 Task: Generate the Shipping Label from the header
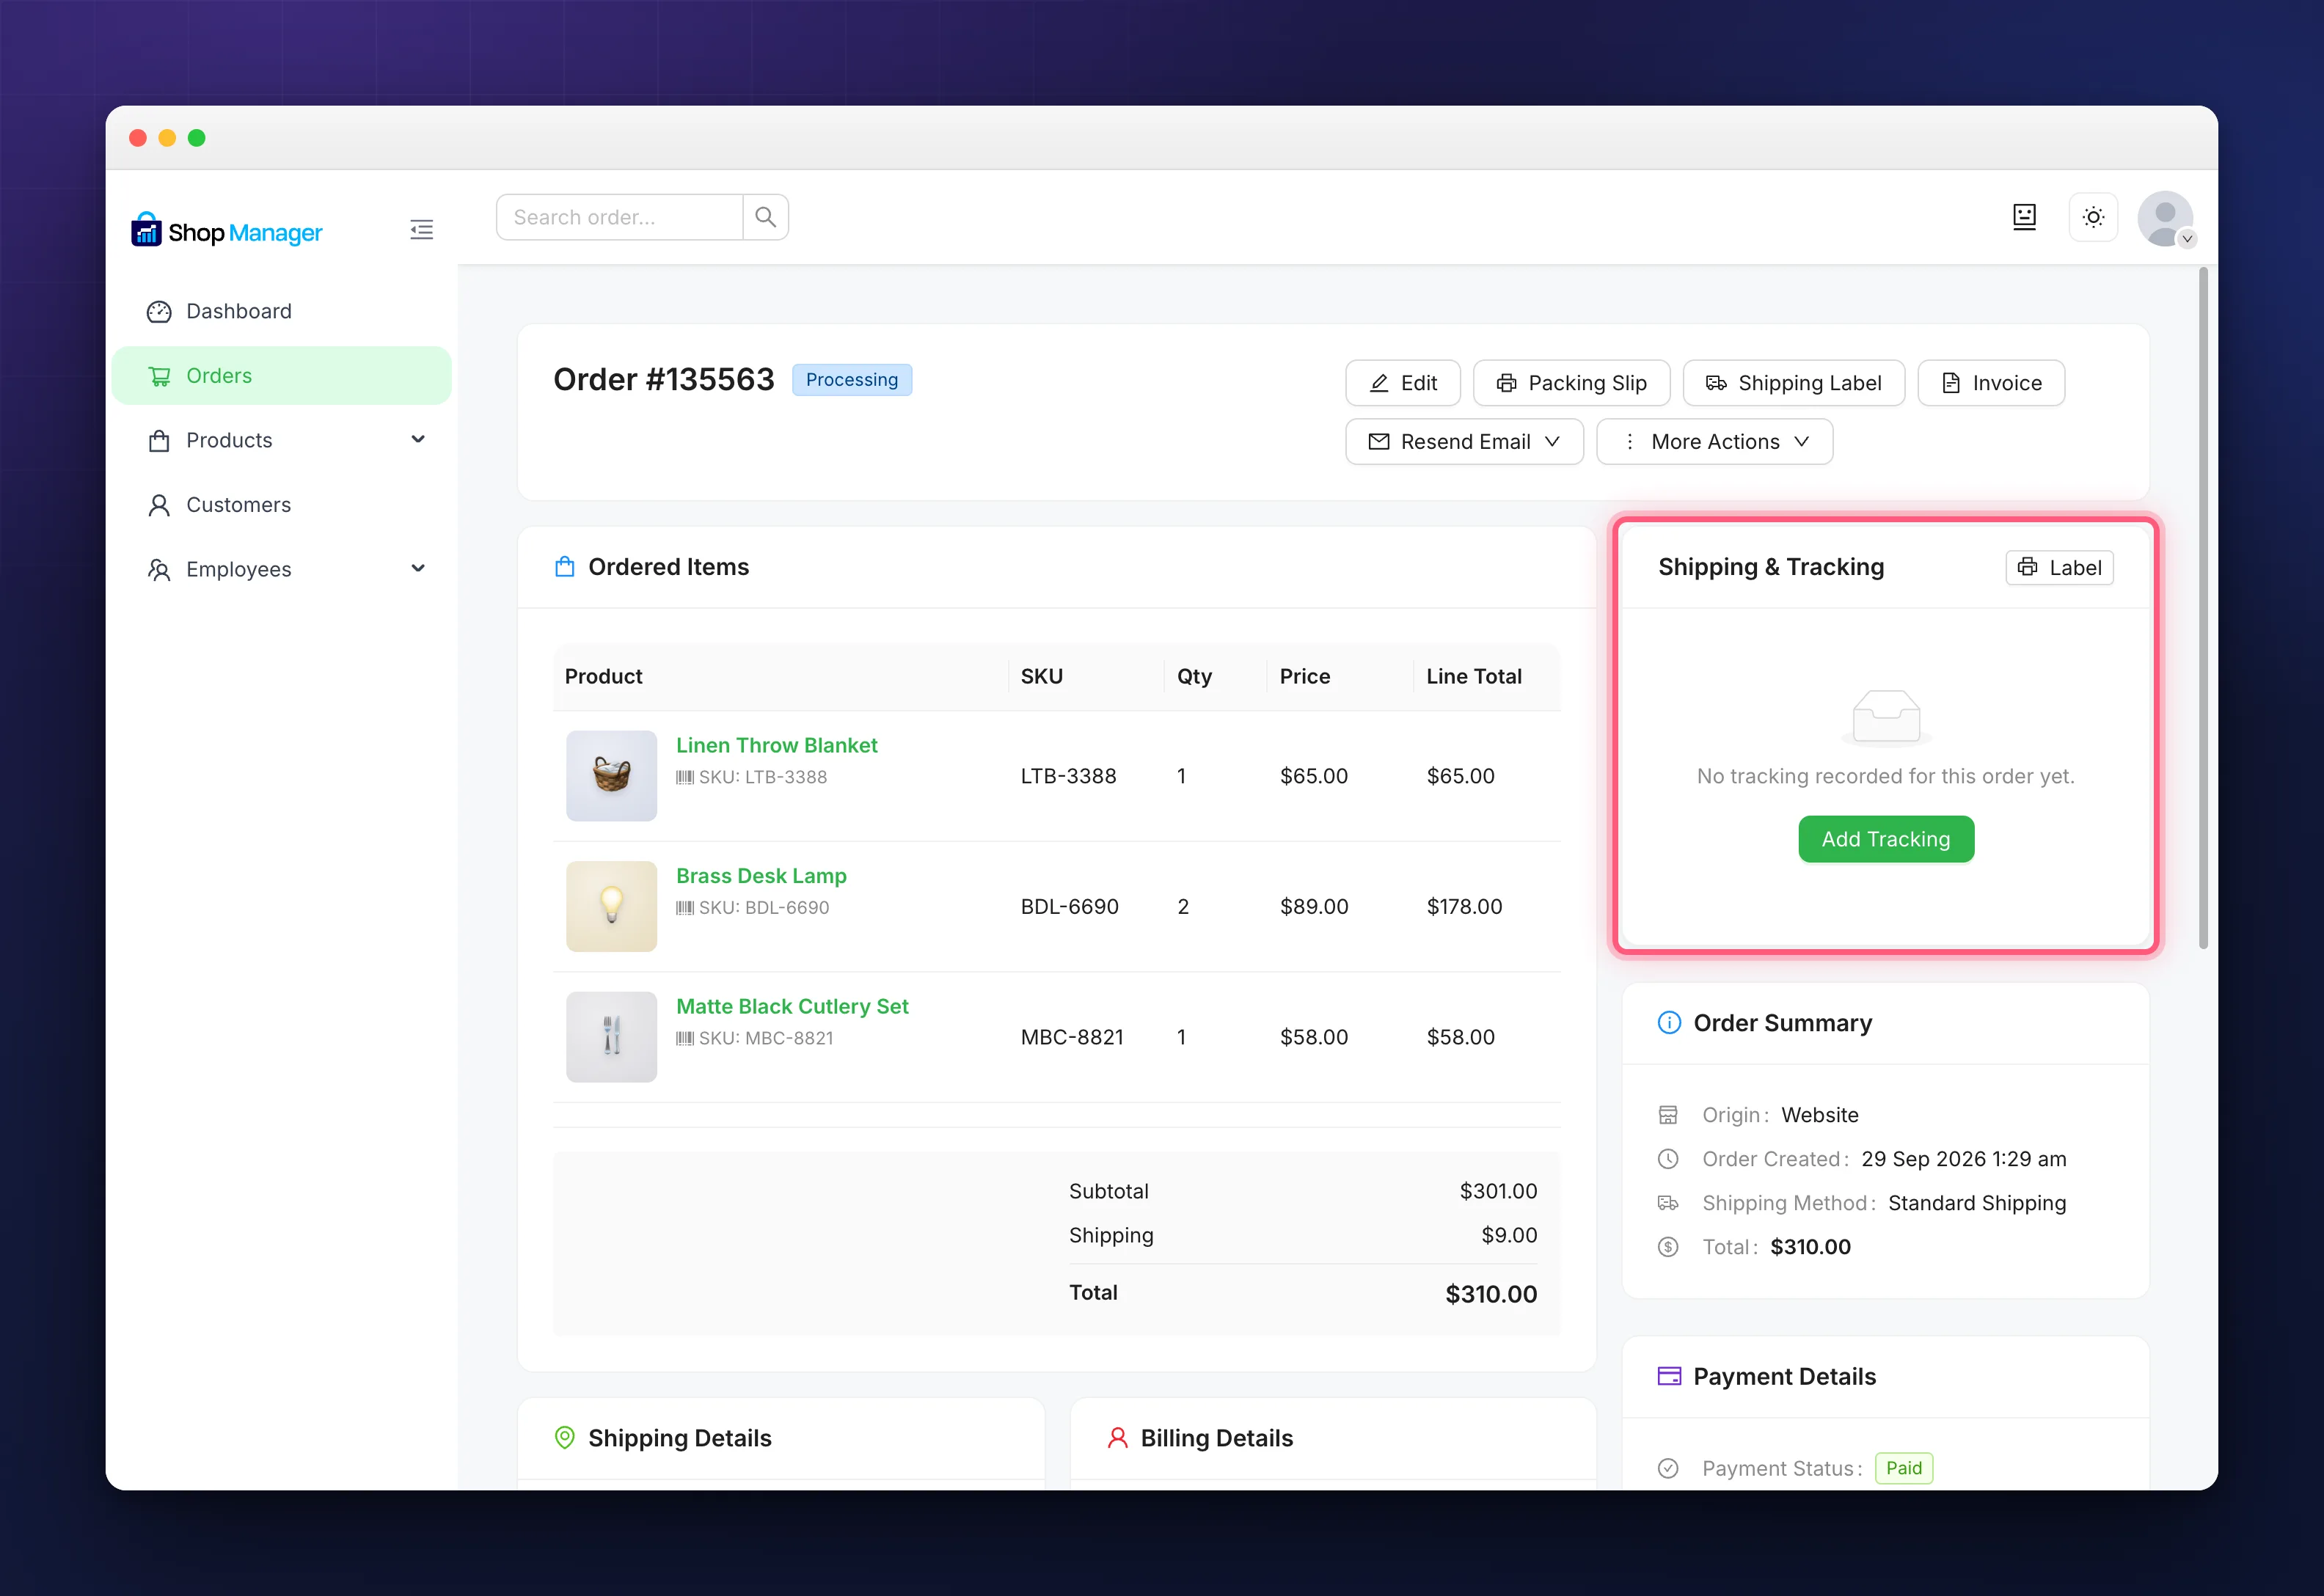click(x=1793, y=383)
